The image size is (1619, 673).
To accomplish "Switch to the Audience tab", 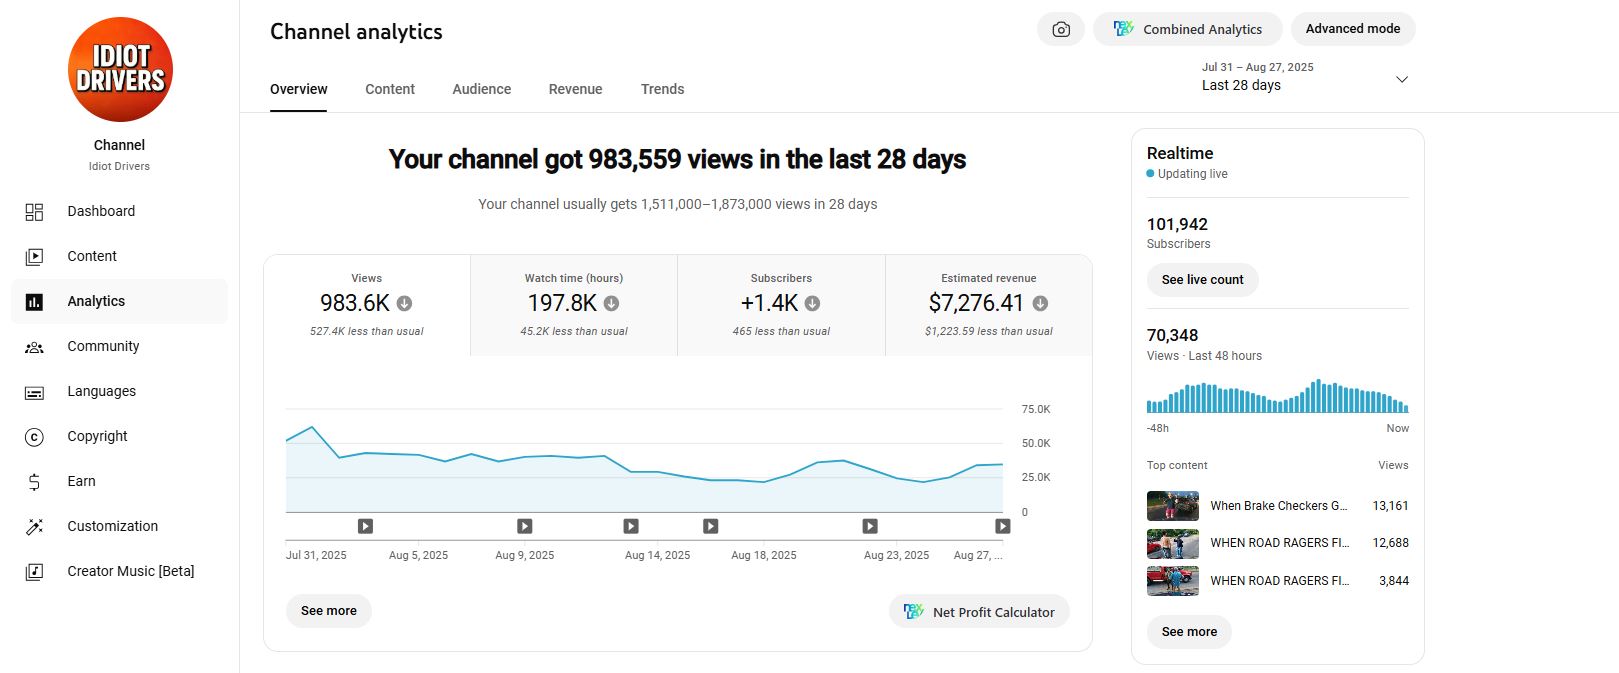I will pos(481,89).
